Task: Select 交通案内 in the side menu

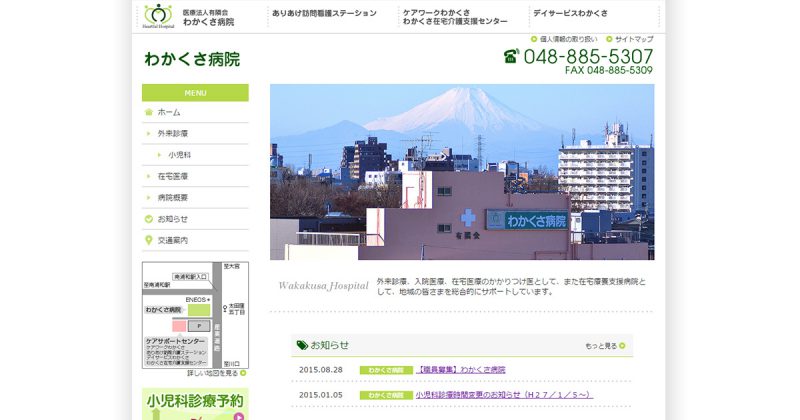Action: point(195,240)
